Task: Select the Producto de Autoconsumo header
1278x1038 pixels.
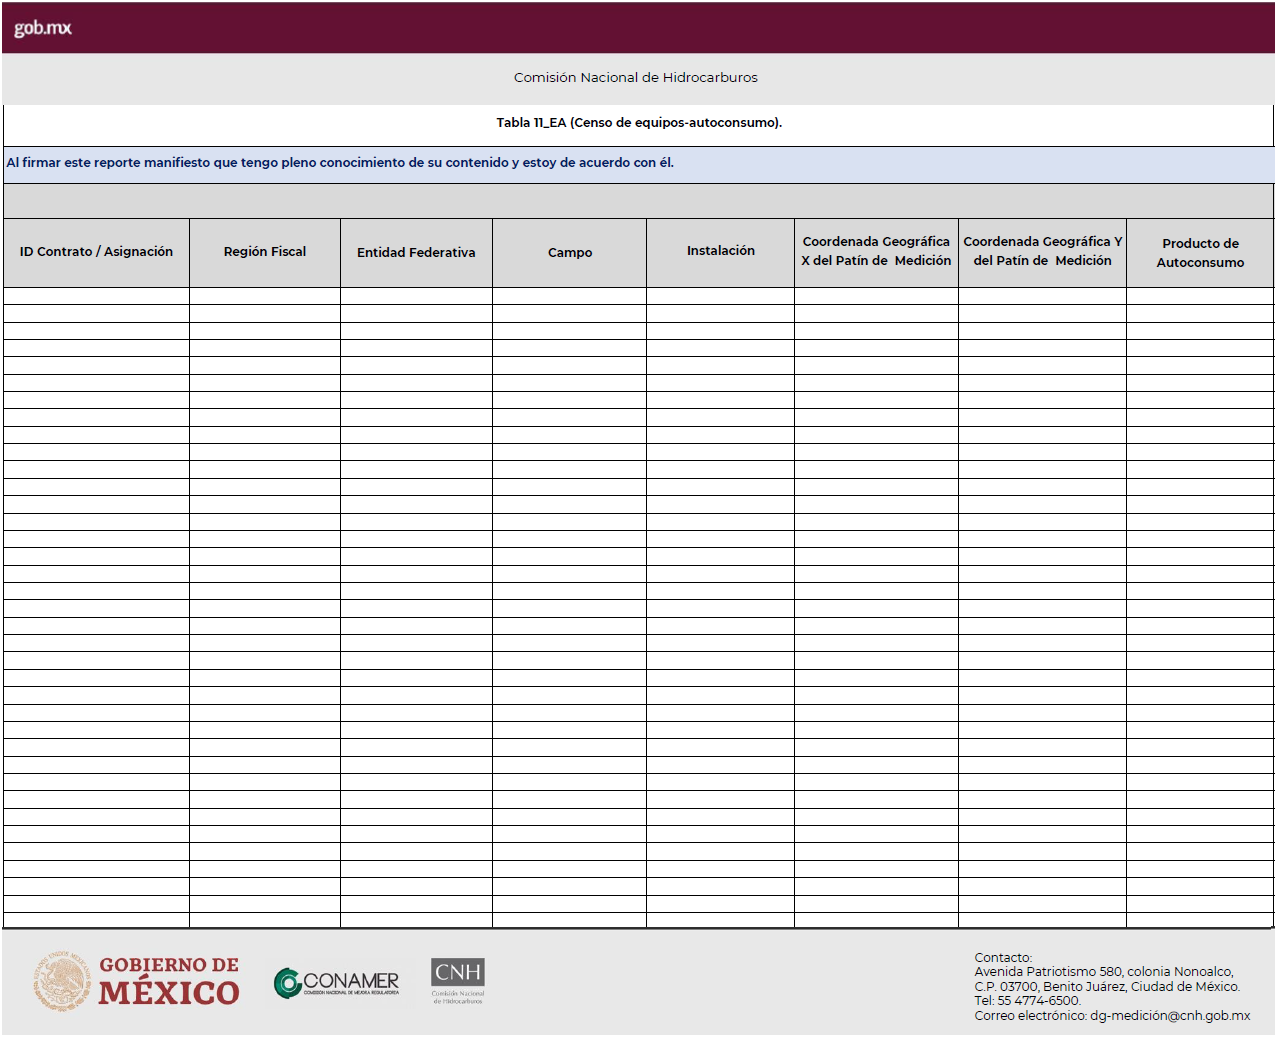Action: click(1201, 252)
